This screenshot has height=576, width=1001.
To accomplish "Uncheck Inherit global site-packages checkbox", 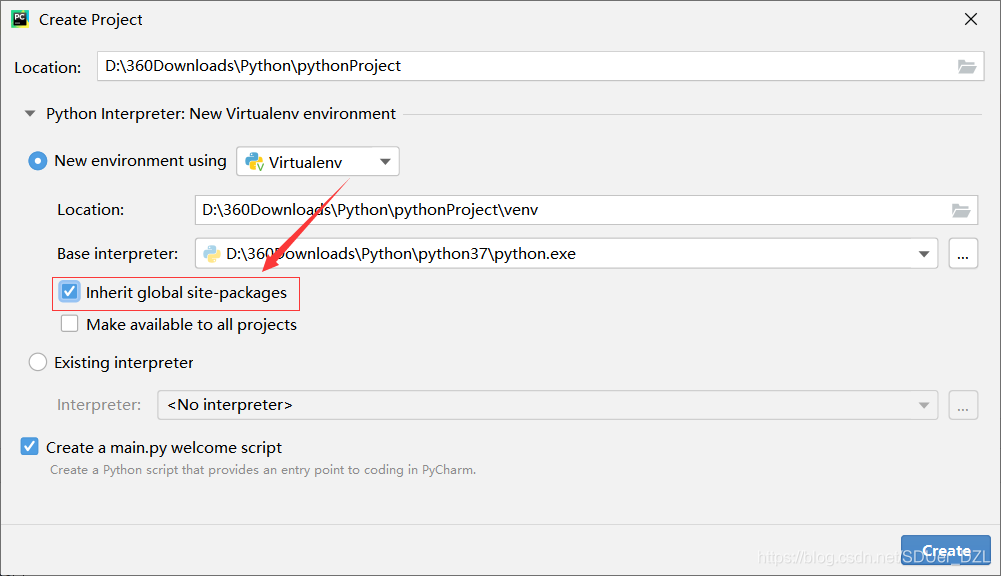I will point(69,292).
